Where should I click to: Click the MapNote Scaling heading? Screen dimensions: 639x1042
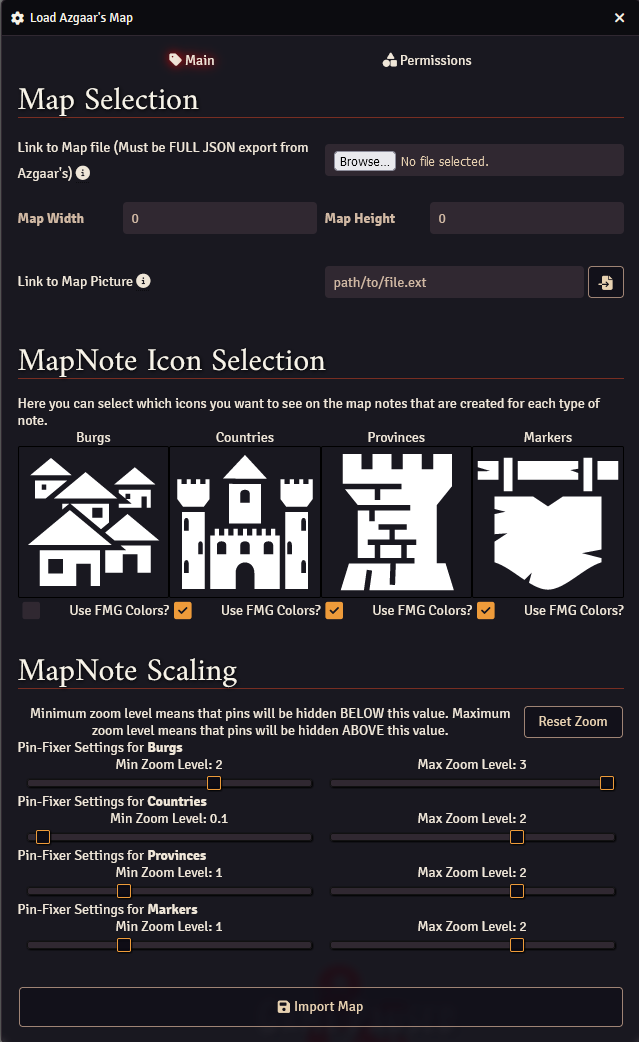point(128,671)
